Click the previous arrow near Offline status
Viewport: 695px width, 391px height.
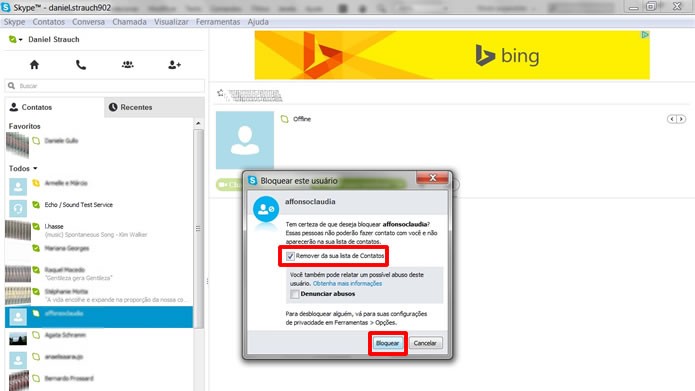[672, 119]
